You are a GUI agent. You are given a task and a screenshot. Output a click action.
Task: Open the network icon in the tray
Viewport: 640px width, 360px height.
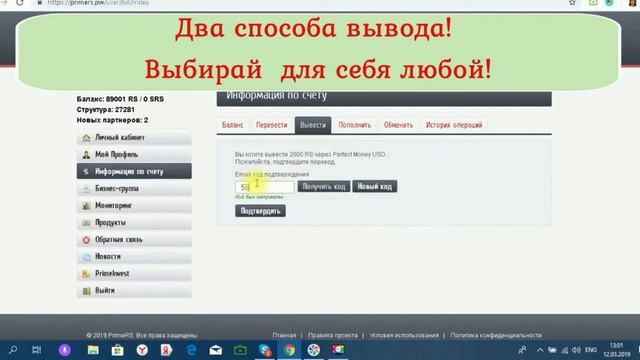click(x=564, y=350)
